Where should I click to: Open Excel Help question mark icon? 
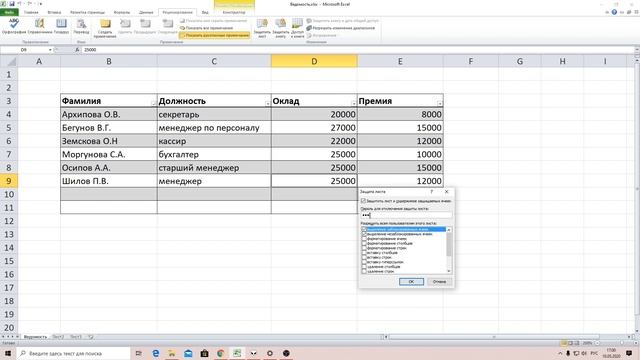click(x=614, y=12)
